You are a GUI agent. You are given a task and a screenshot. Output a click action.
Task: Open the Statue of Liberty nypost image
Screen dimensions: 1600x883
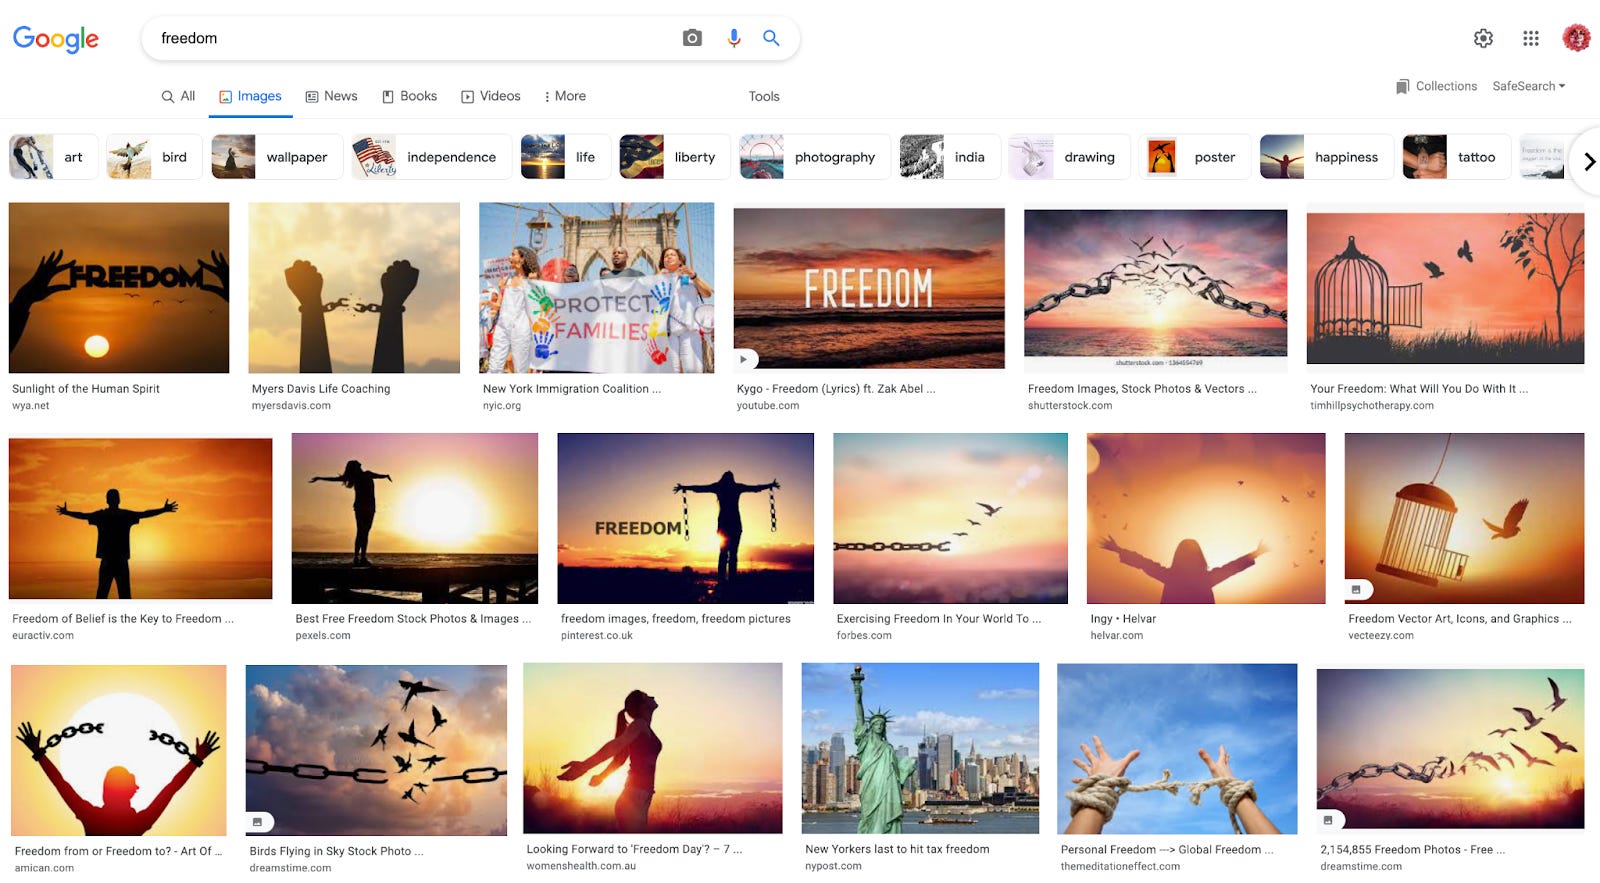tap(920, 748)
